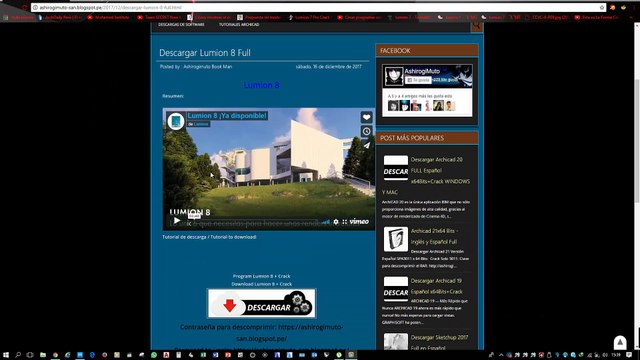This screenshot has height=360, width=640.
Task: Click the red DESCARGAR download button
Action: pos(262,303)
